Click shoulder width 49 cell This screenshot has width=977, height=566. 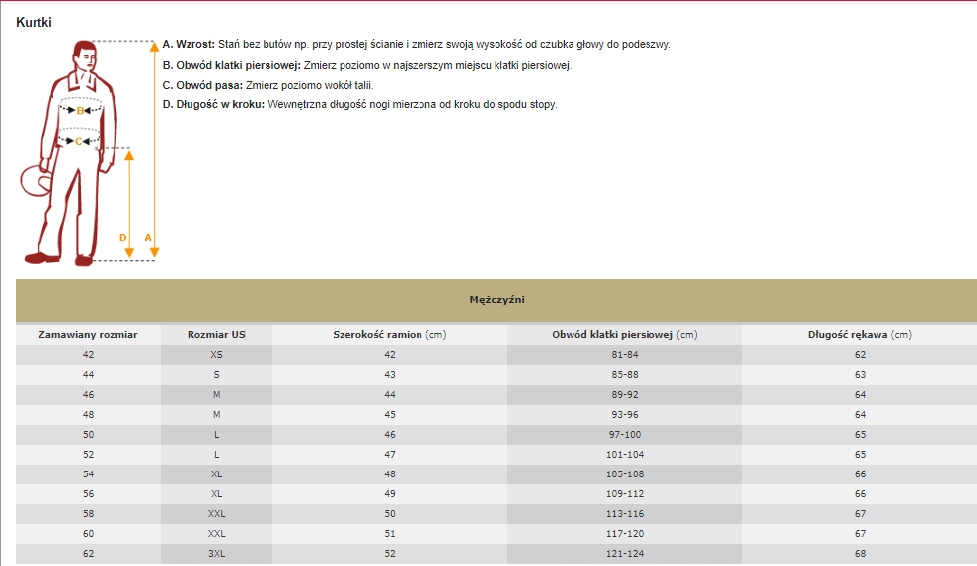tap(389, 494)
